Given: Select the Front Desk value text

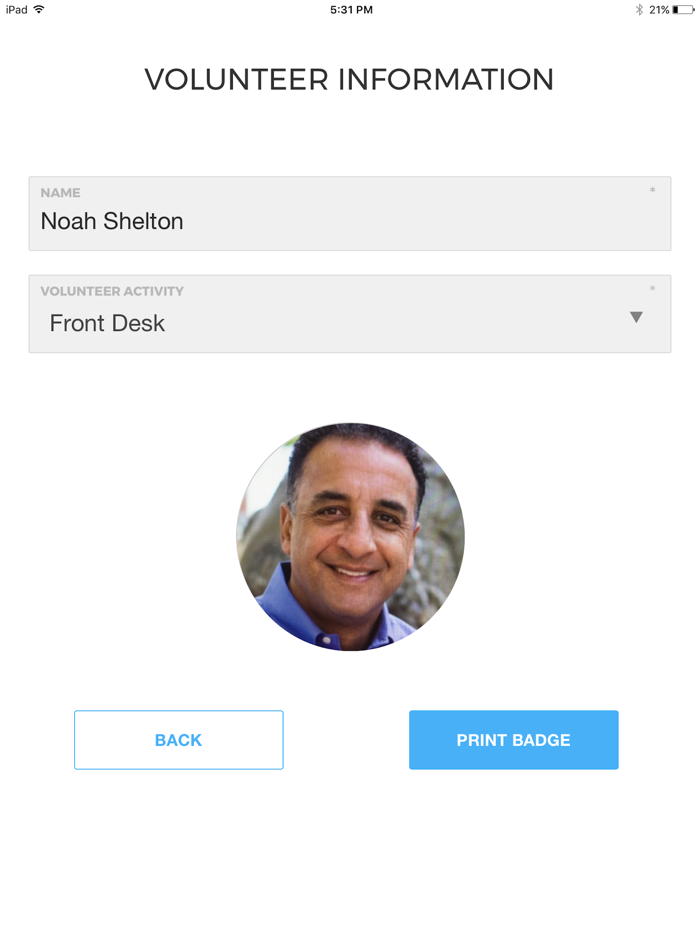Looking at the screenshot, I should [x=107, y=323].
